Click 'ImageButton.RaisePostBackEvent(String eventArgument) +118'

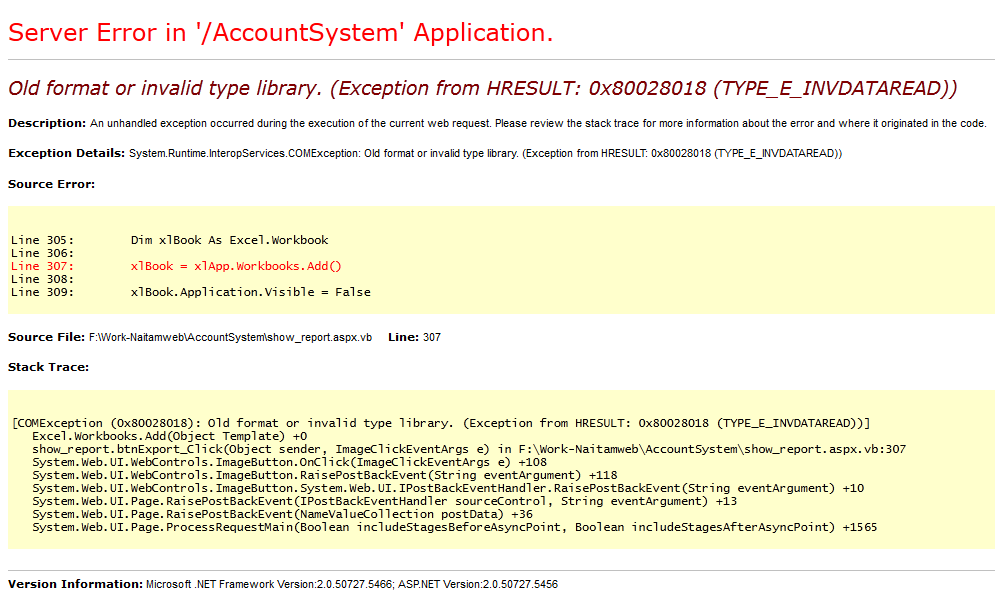tap(325, 475)
